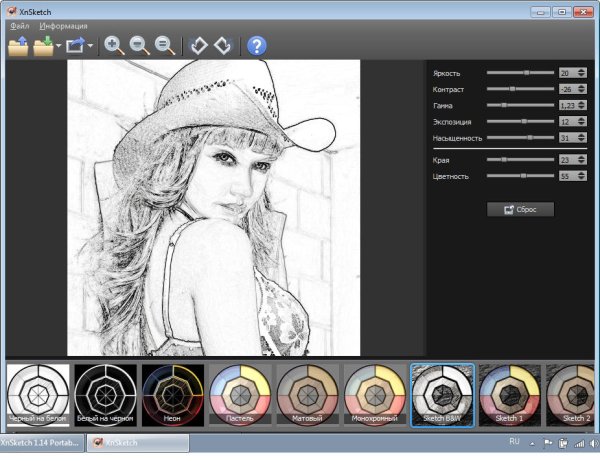This screenshot has width=600, height=461.
Task: Click the Яркость slider handle
Action: point(526,73)
